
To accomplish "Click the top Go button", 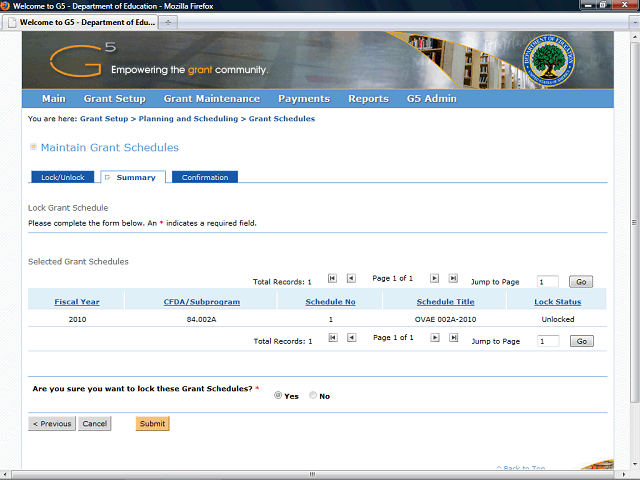I will tap(581, 282).
